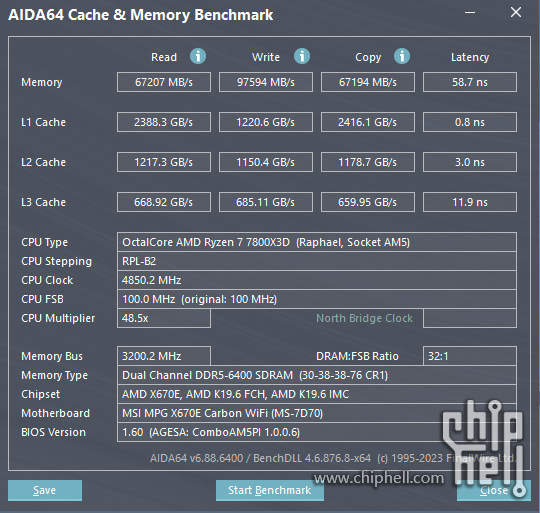This screenshot has height=513, width=540.
Task: Click the BIOS Version 1.60 field
Action: coord(317,432)
